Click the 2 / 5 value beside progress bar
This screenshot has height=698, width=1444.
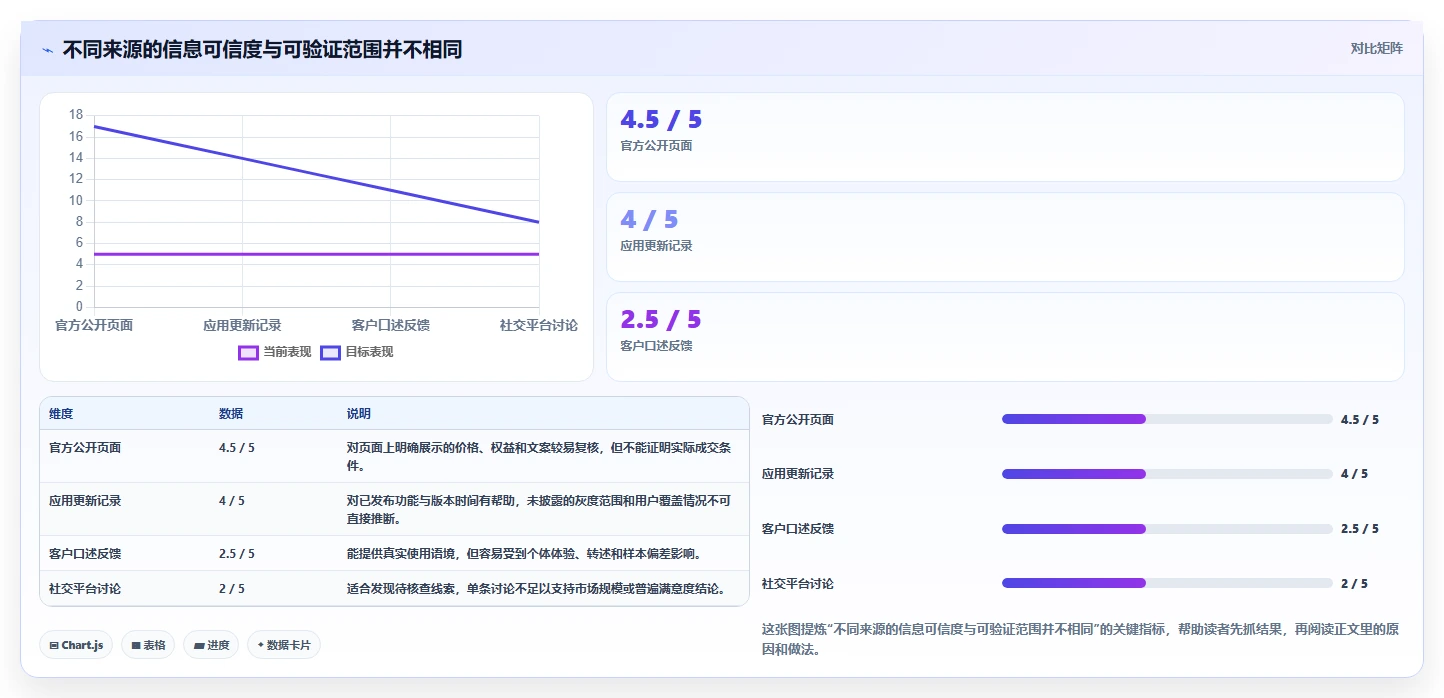click(1354, 583)
